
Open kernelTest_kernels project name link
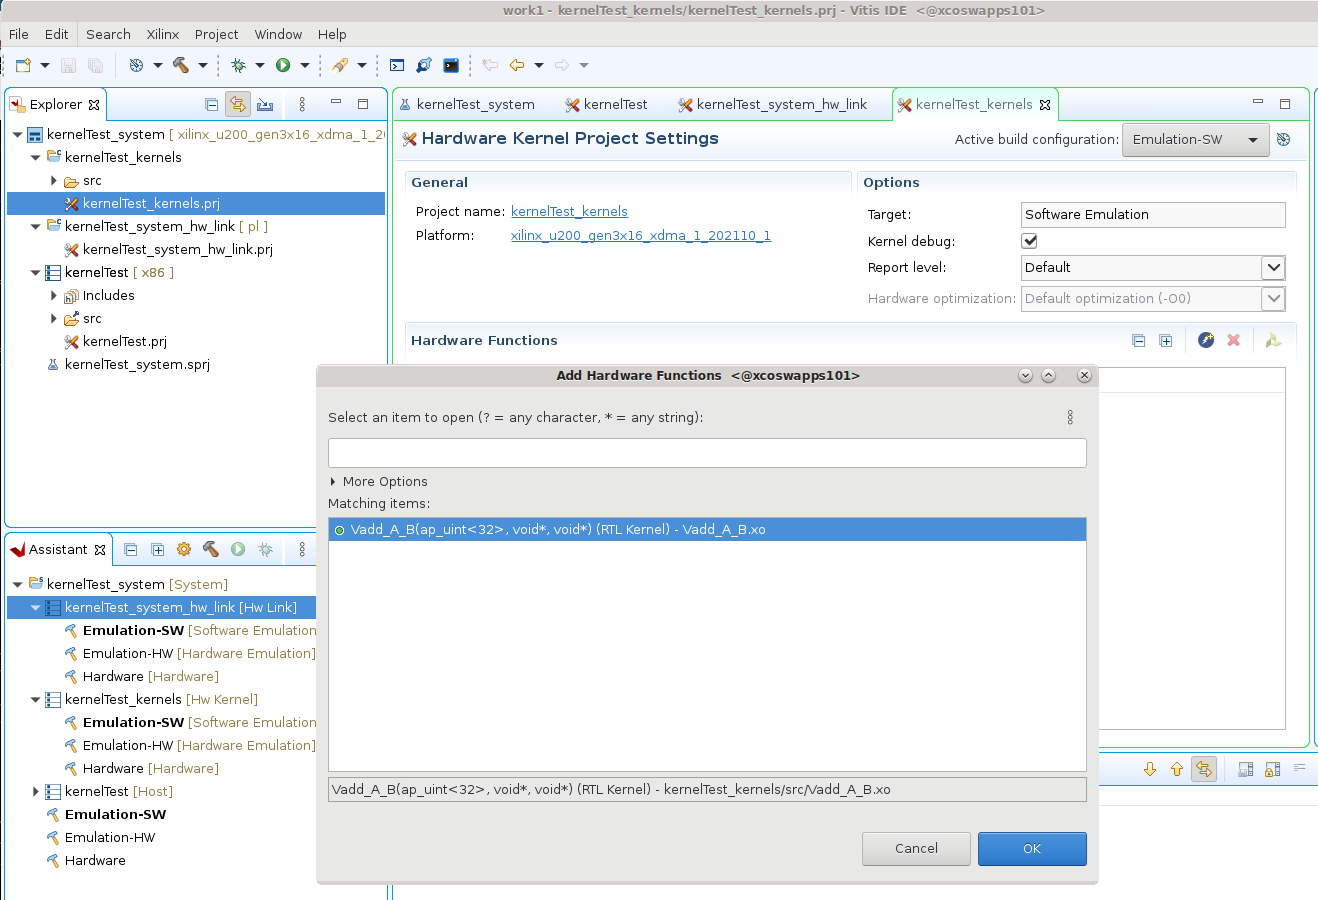(x=569, y=211)
